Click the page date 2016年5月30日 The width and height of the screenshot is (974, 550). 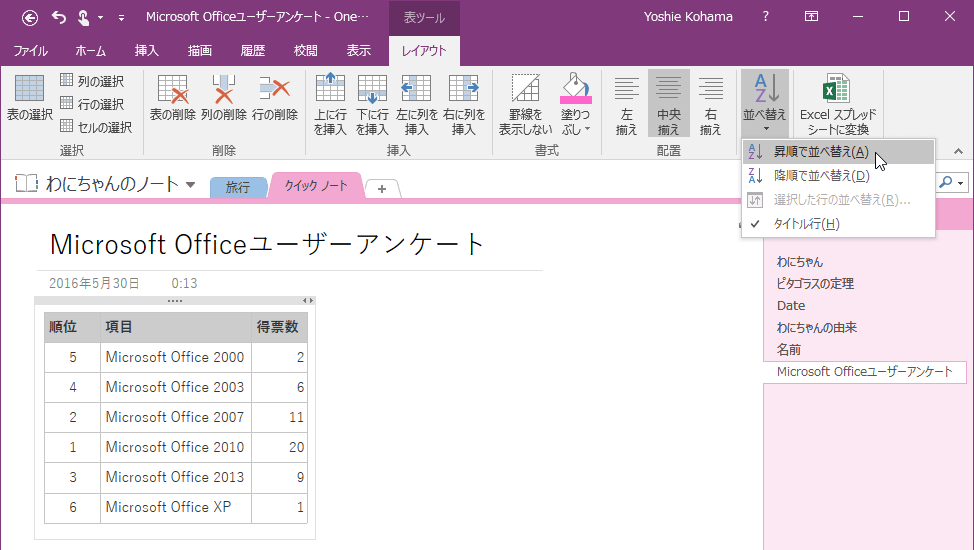[x=94, y=283]
